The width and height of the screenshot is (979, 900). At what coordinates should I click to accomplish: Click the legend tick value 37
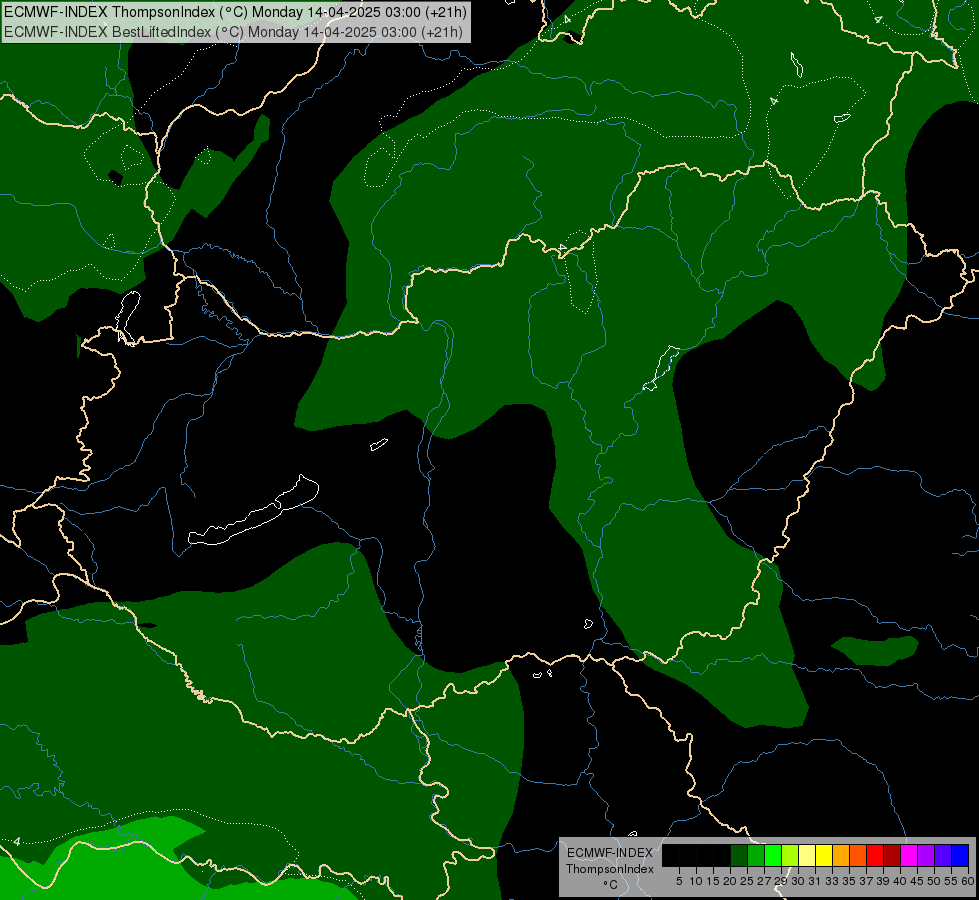pos(866,881)
